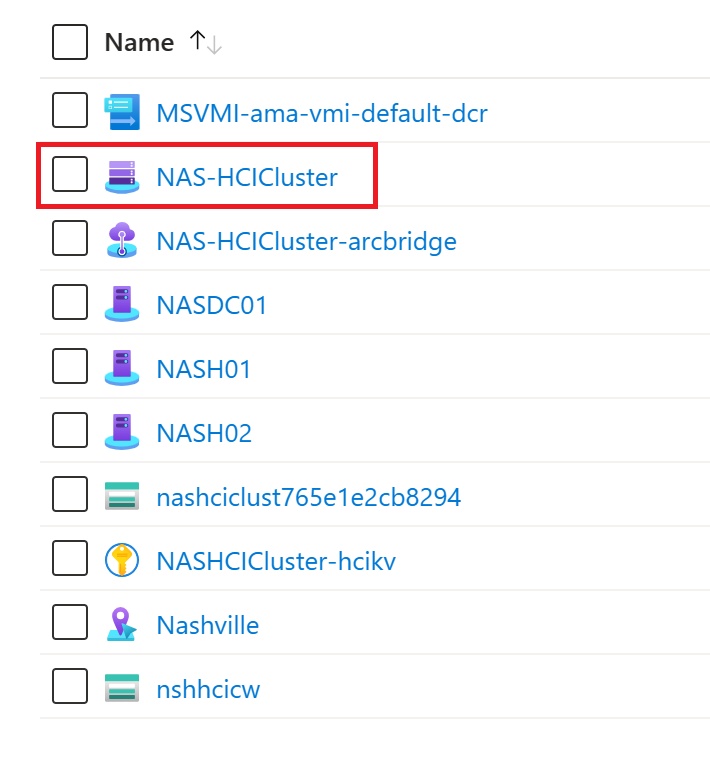710x757 pixels.
Task: Tick the checkbox for Nashville resource
Action: tap(70, 622)
